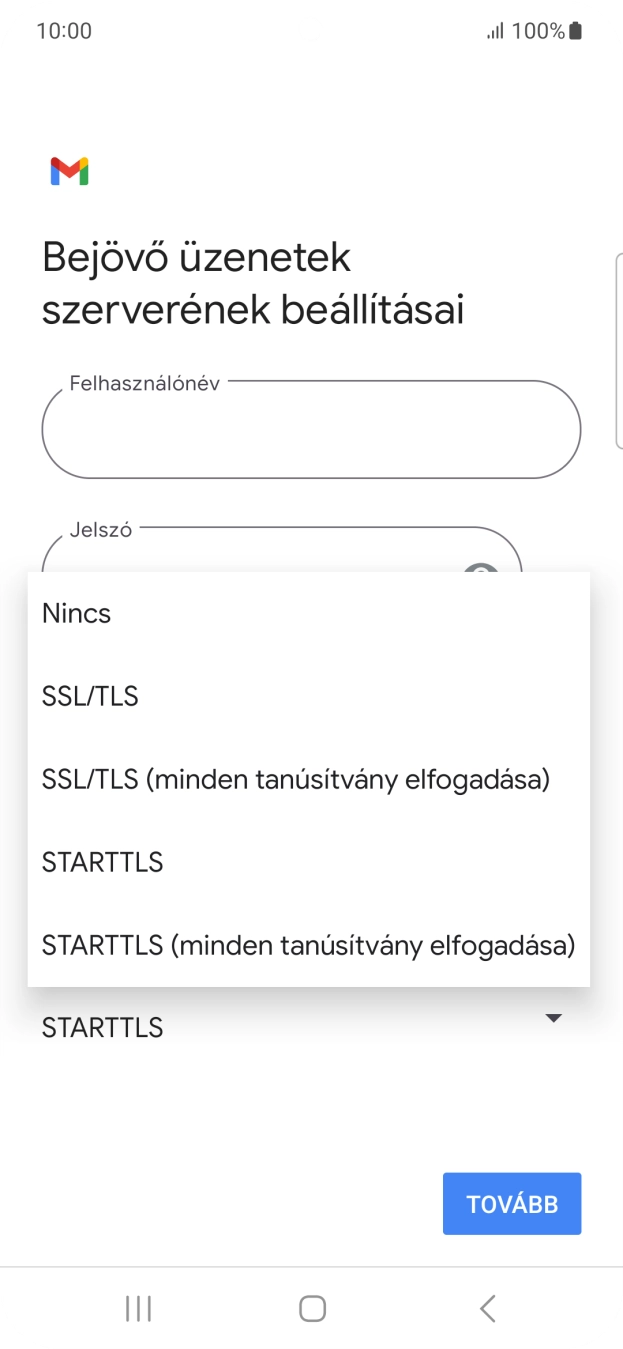This screenshot has width=623, height=1349.
Task: Tap the 100% battery level indicator
Action: point(529,30)
